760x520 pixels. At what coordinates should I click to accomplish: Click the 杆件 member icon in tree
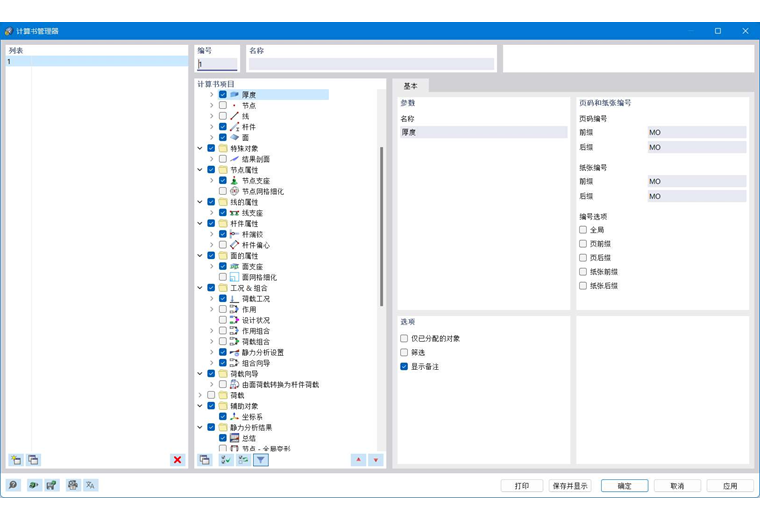tap(235, 127)
